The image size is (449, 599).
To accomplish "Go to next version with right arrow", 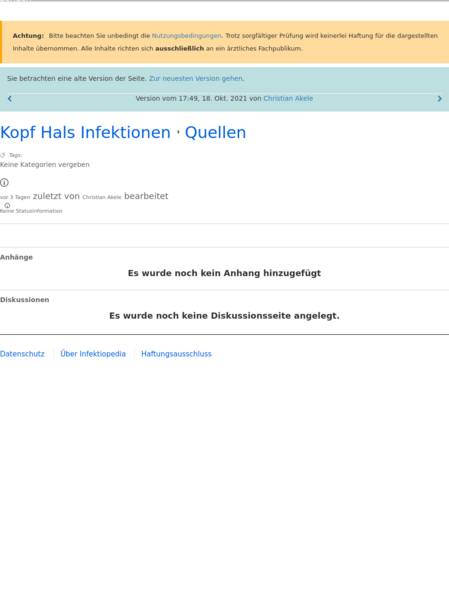I will point(439,99).
